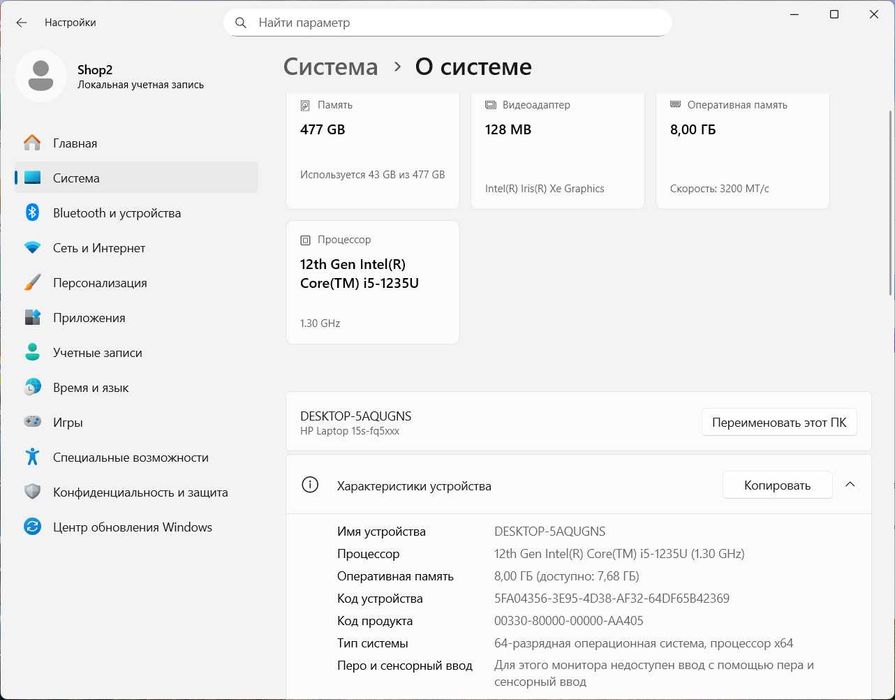Click Intel(R) Iris(R) Xe Graphics text

pos(545,188)
